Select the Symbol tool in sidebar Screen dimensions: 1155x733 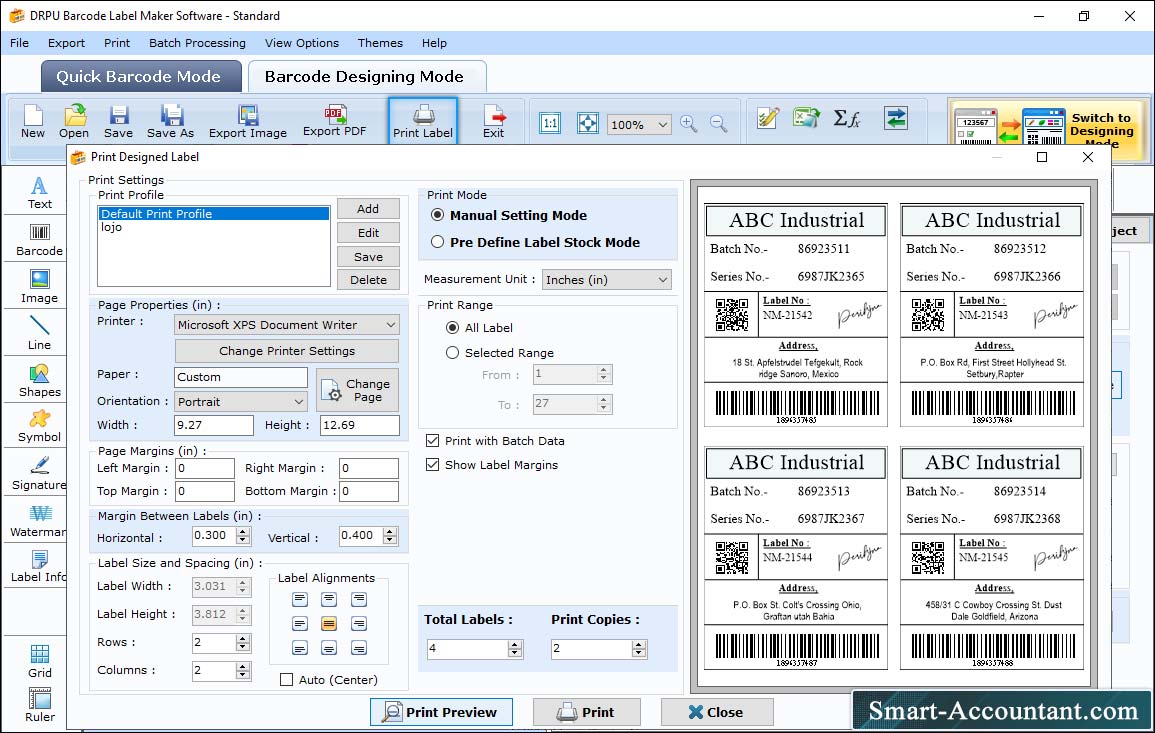(39, 426)
